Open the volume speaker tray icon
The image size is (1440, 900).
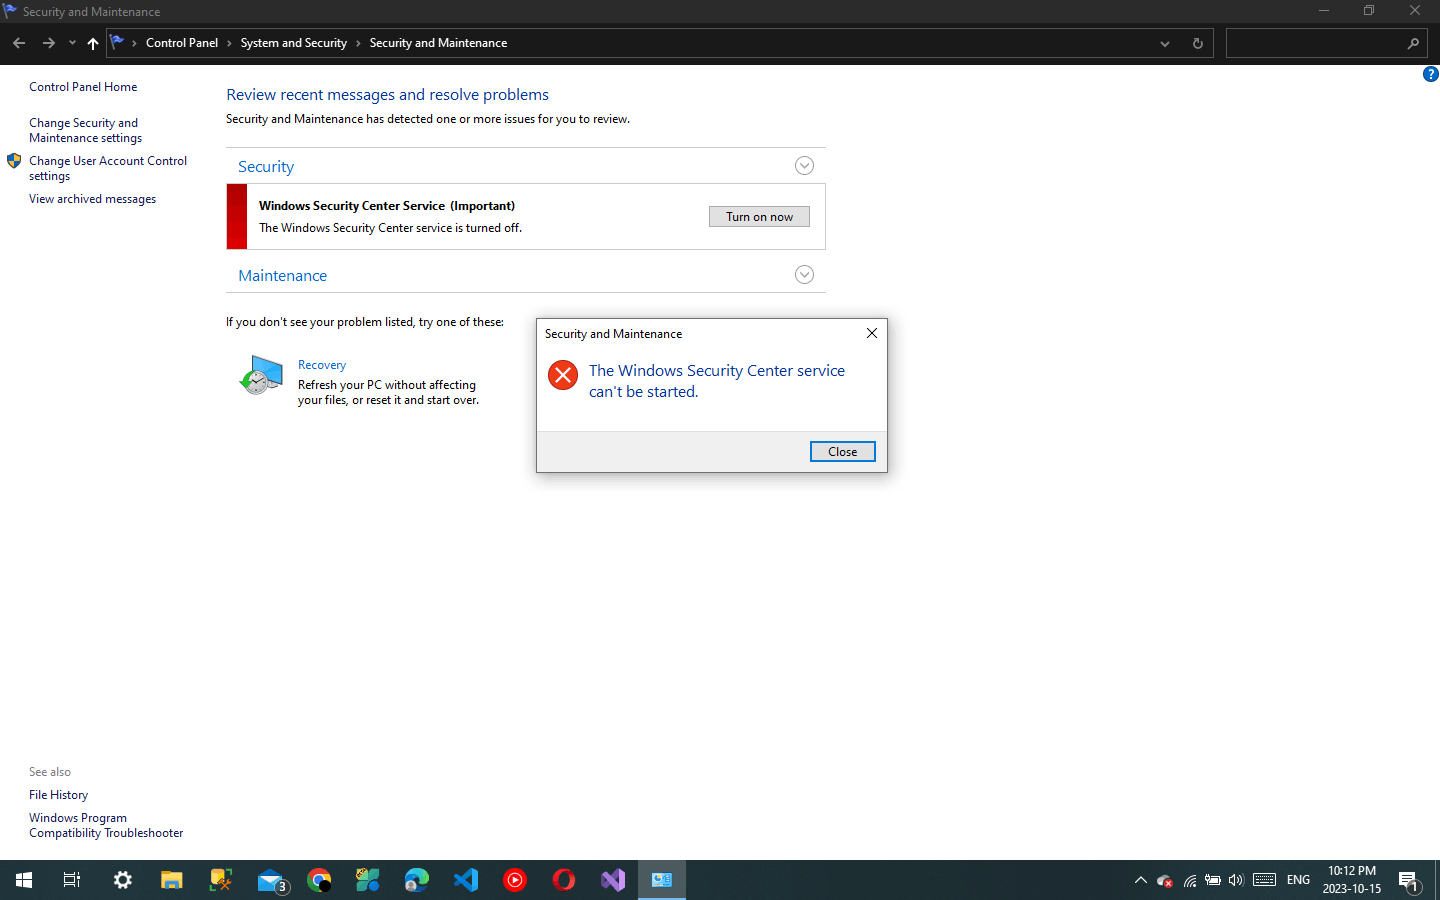[1236, 880]
